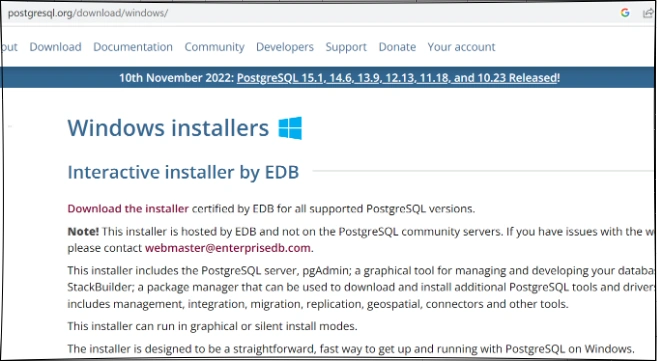Image resolution: width=657 pixels, height=361 pixels.
Task: Open the Download menu item
Action: [55, 47]
